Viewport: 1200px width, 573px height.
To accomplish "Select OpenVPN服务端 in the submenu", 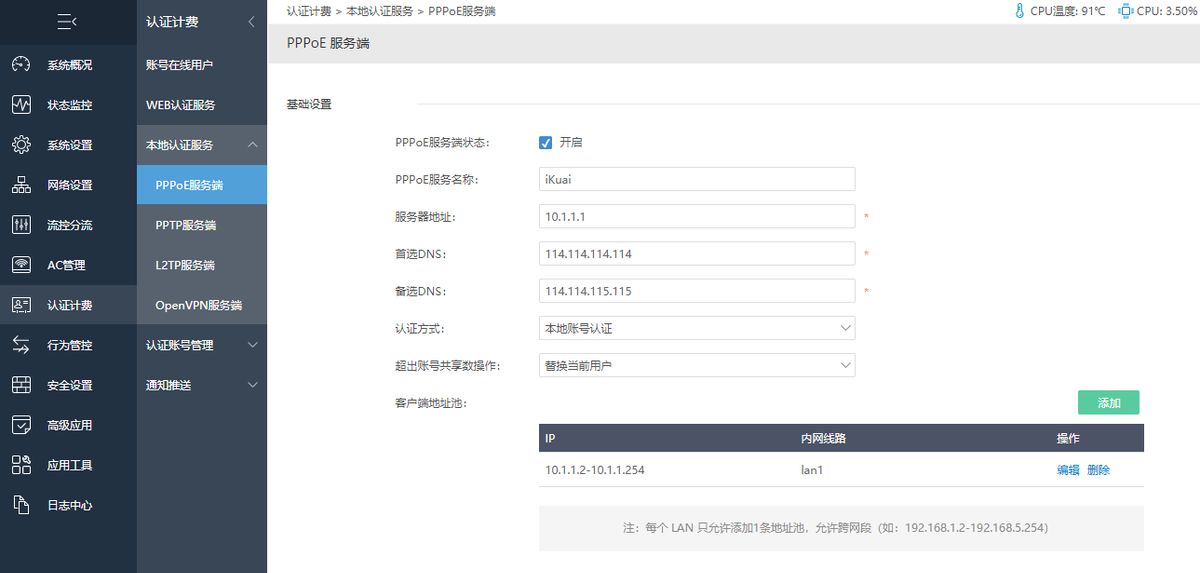I will click(x=198, y=305).
